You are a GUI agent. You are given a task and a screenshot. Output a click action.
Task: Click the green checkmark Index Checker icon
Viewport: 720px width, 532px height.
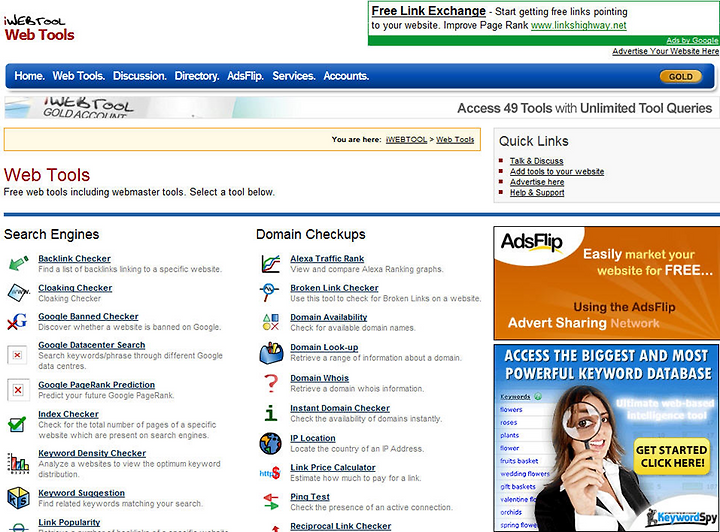point(17,424)
